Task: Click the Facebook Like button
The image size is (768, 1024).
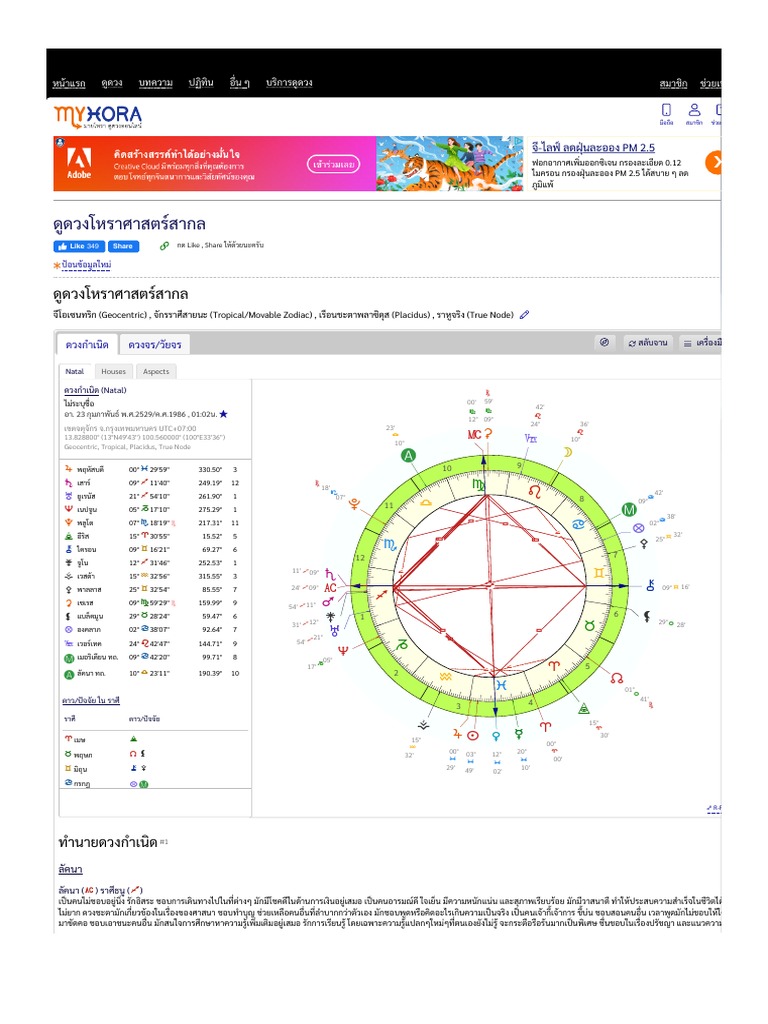Action: [x=79, y=246]
